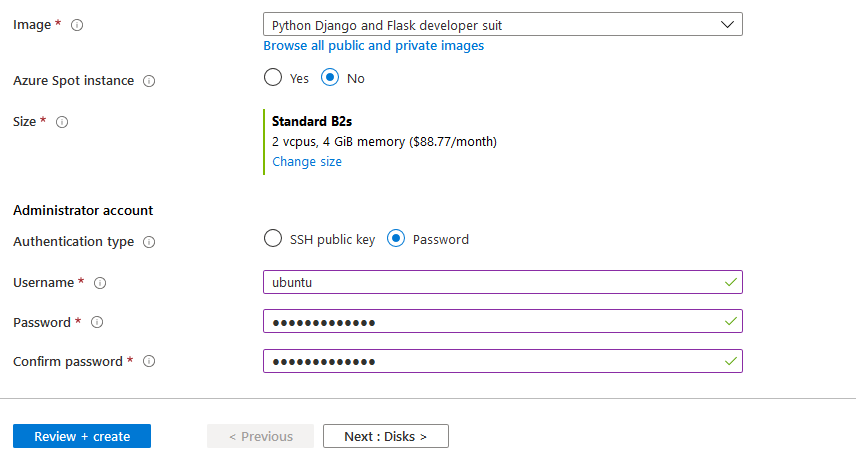856x462 pixels.
Task: Click the Username info icon
Action: [x=100, y=283]
